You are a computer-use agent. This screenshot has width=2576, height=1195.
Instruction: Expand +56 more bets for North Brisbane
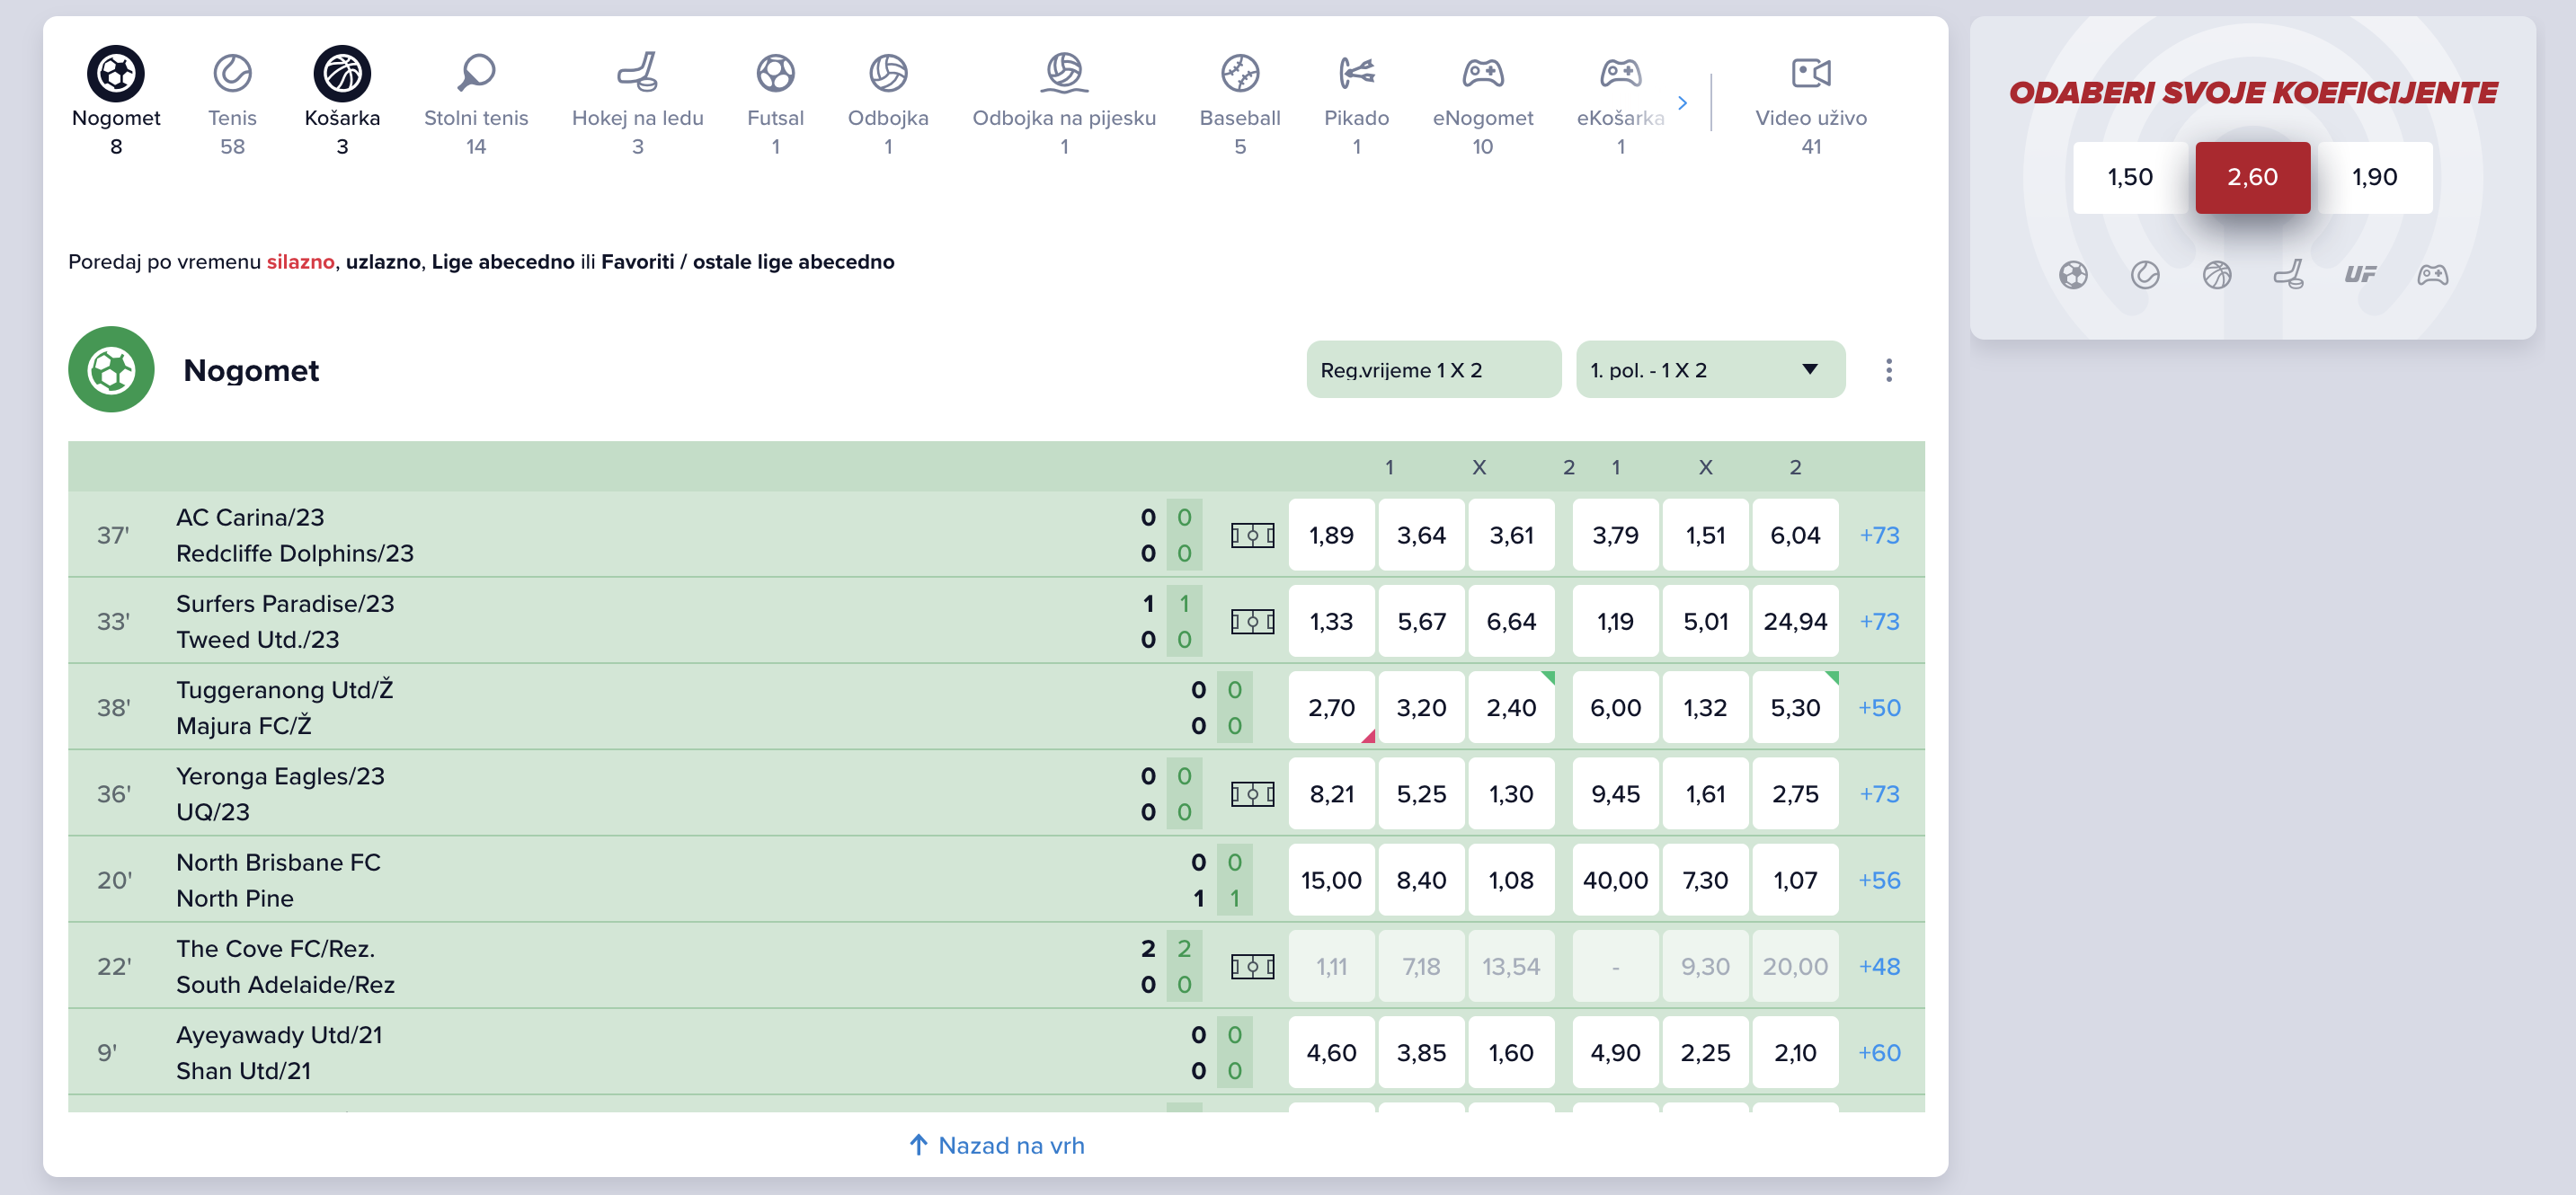(x=1879, y=881)
